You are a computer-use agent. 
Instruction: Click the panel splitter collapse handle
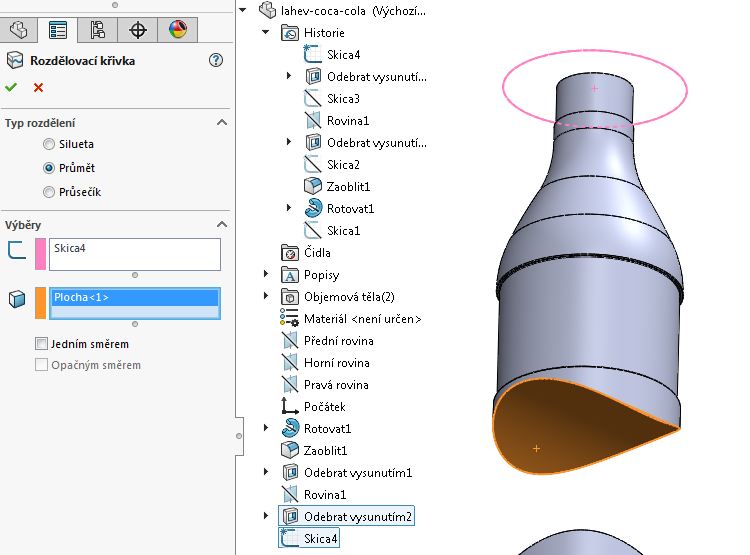point(239,436)
